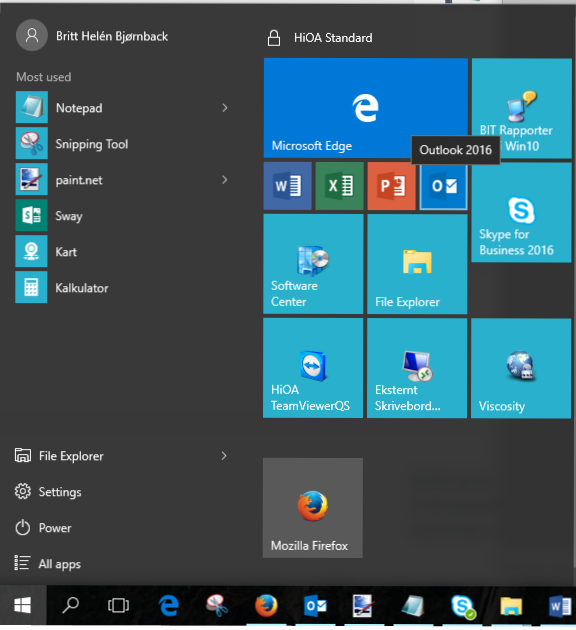The image size is (576, 630).
Task: Click the Windows Start button
Action: point(22,605)
